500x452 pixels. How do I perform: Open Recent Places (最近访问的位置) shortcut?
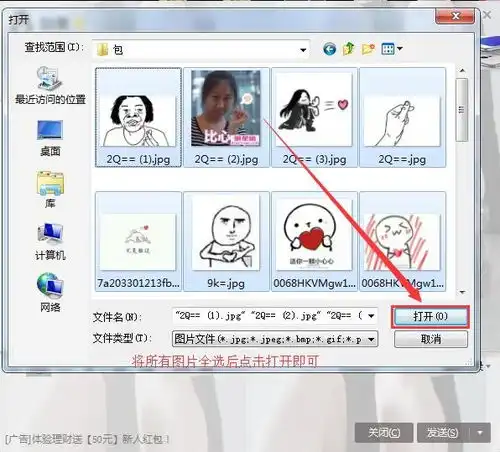pyautogui.click(x=50, y=85)
